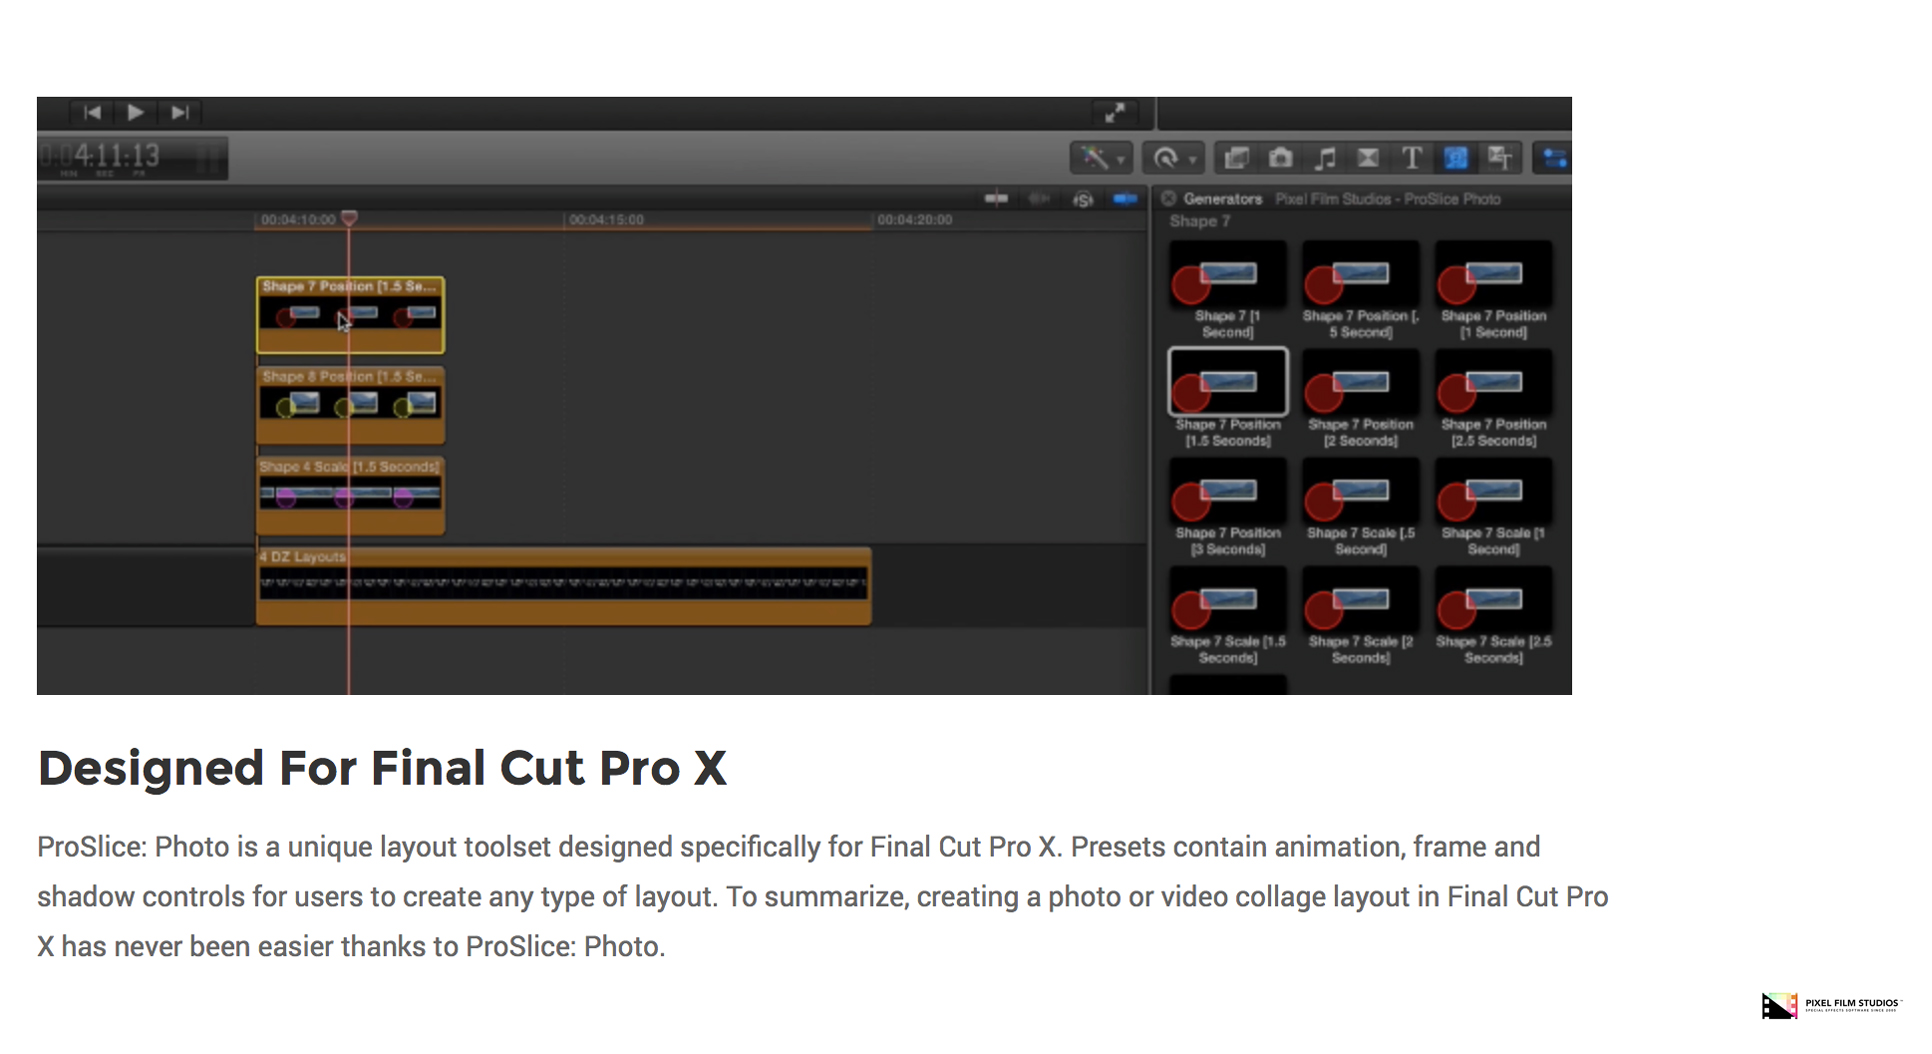Open the viewer in full screen

pos(1115,113)
